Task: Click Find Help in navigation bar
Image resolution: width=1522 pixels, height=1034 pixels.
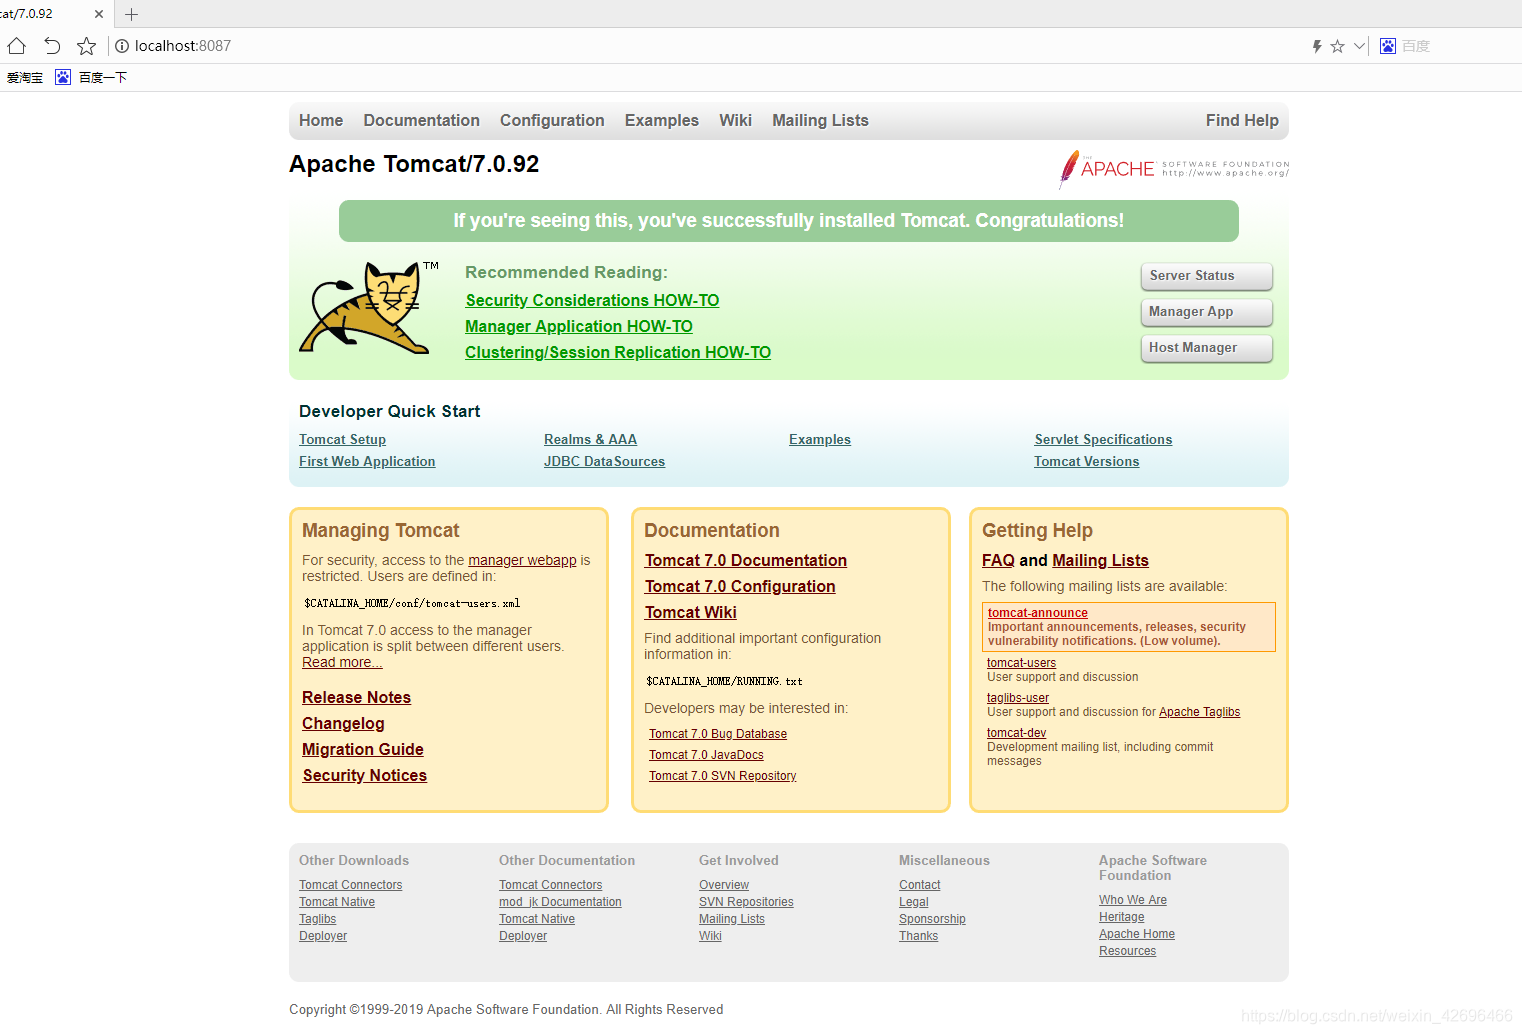Action: [1242, 120]
